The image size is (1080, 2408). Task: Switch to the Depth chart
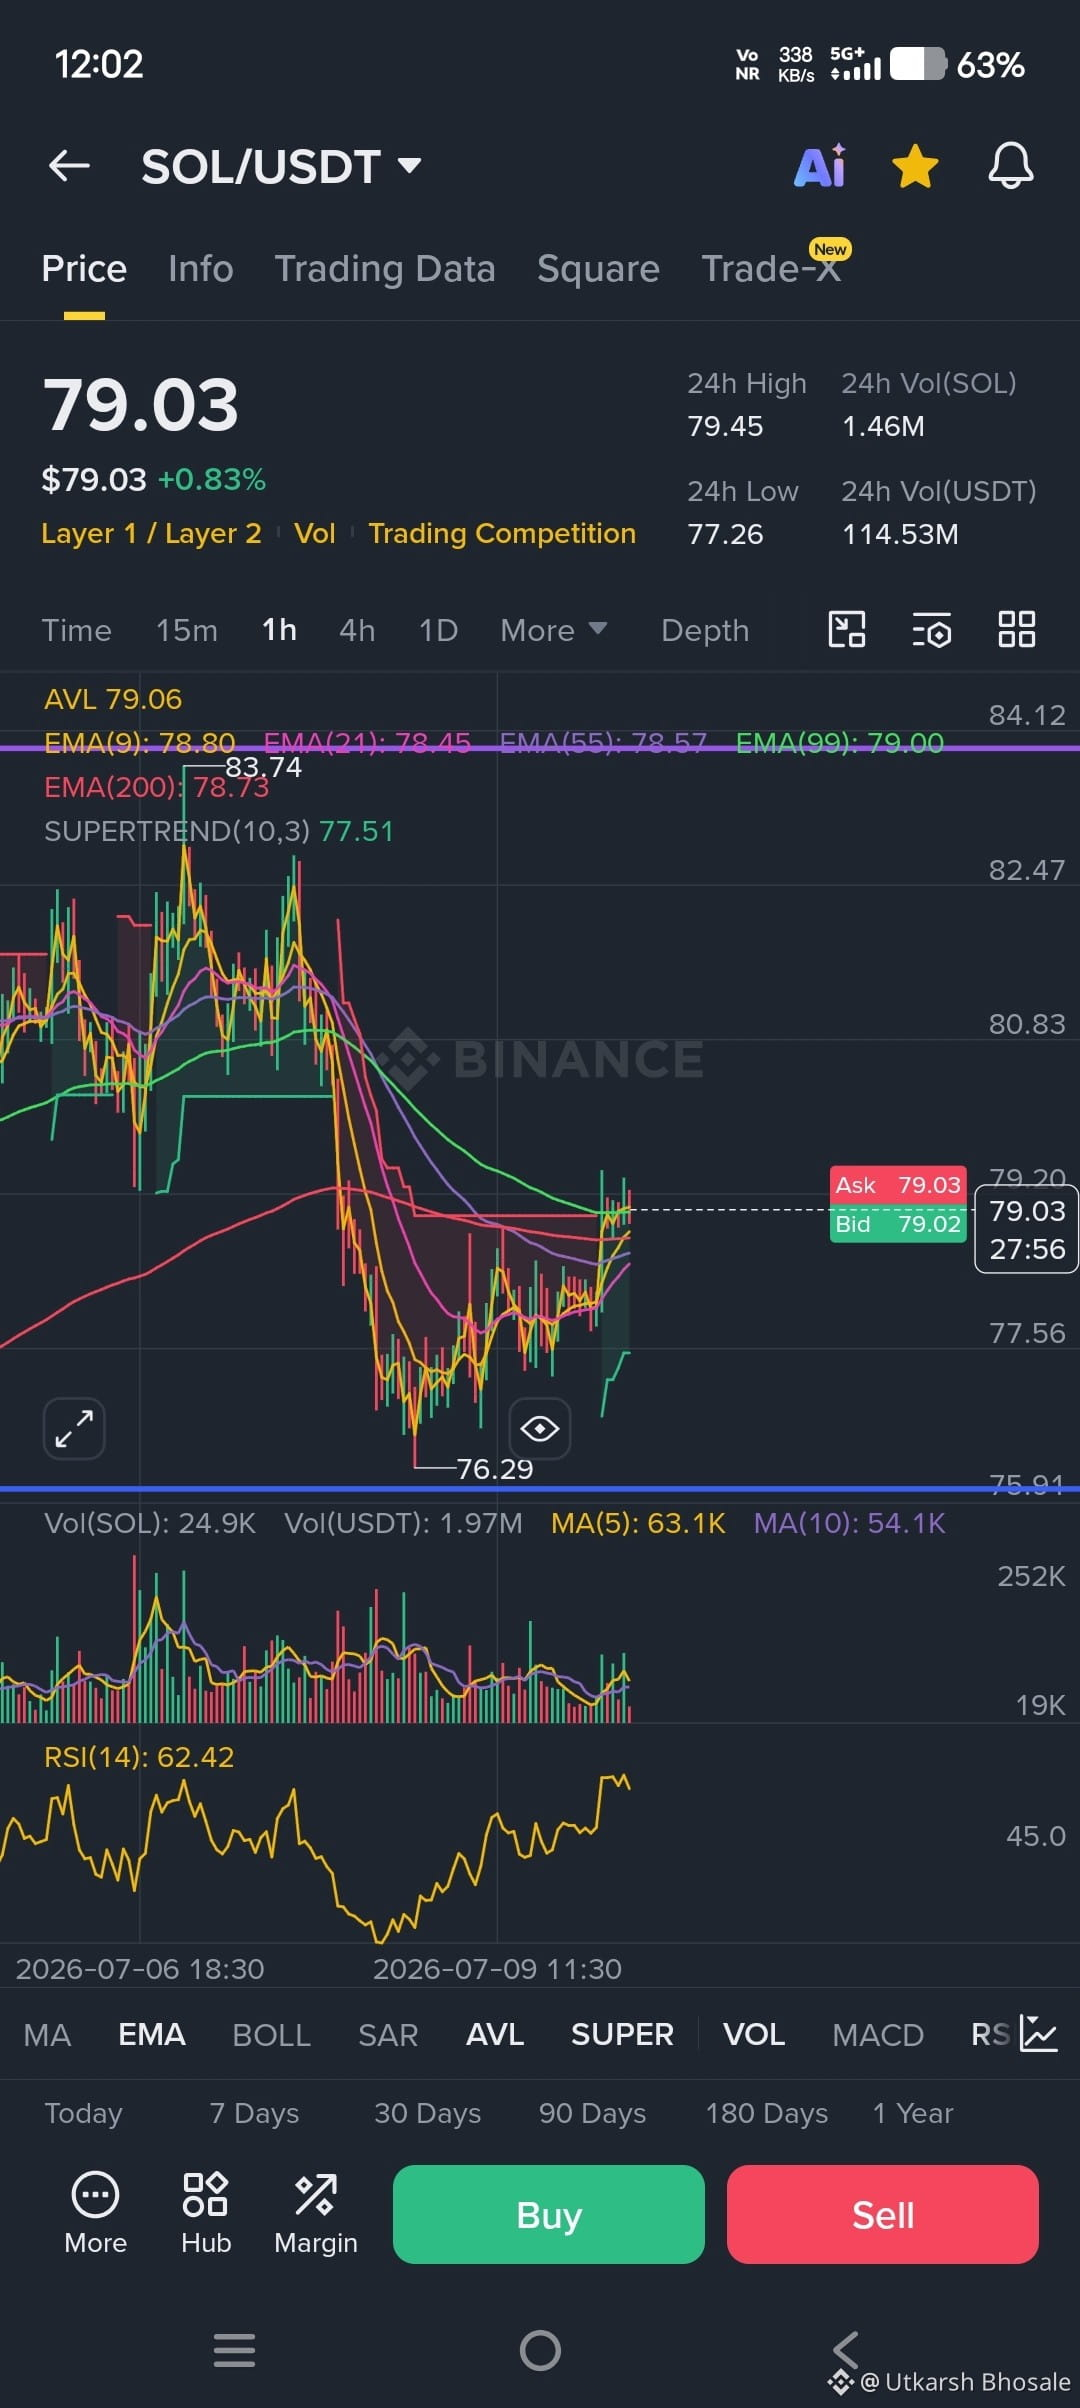coord(705,631)
